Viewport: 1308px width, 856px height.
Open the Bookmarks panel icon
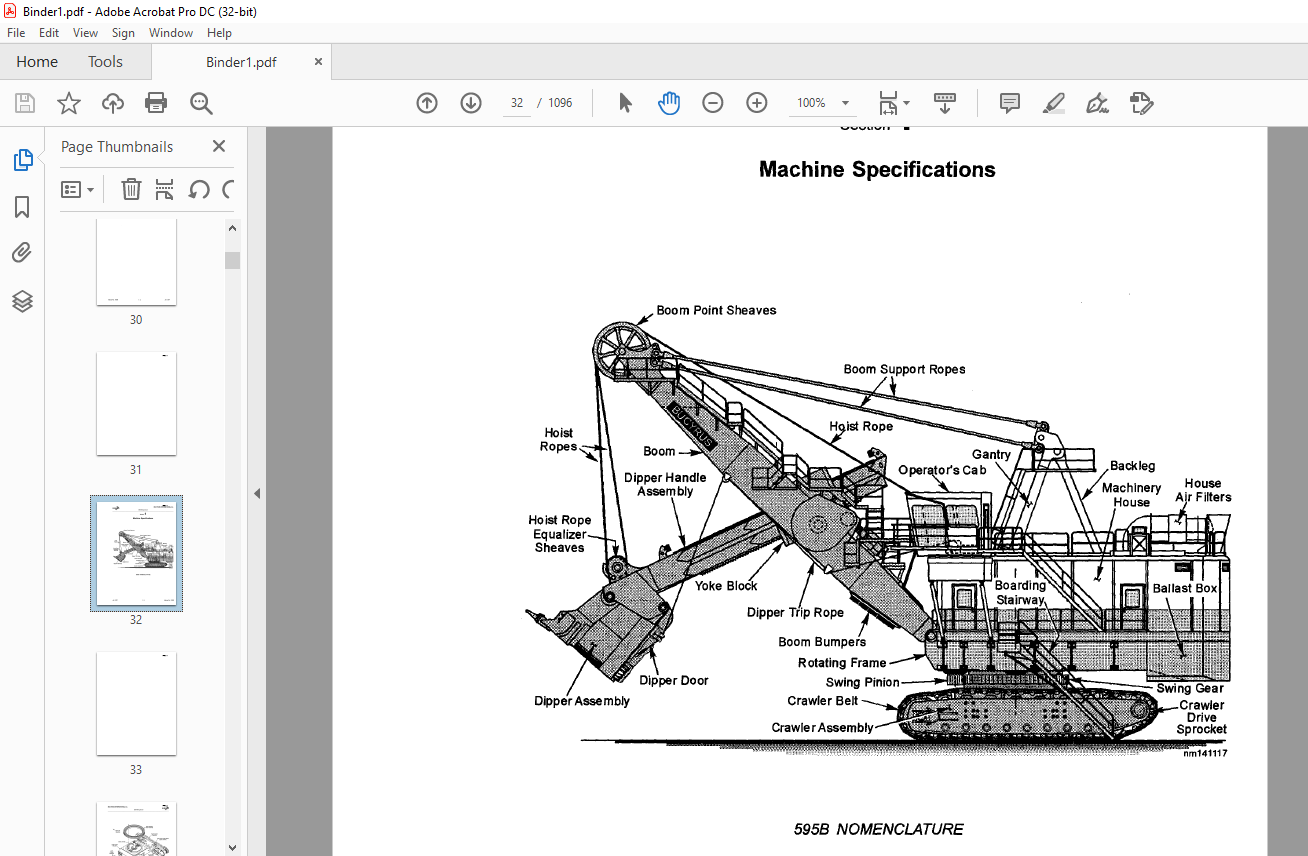pyautogui.click(x=22, y=207)
